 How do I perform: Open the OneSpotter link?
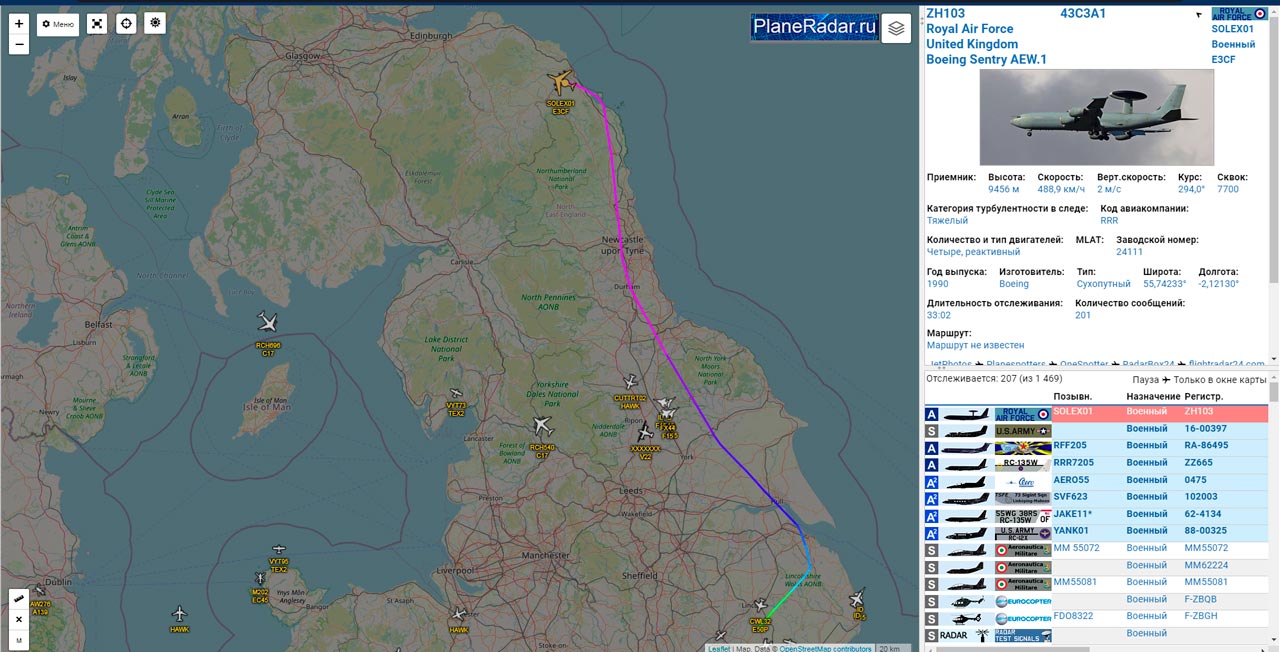tap(1084, 365)
